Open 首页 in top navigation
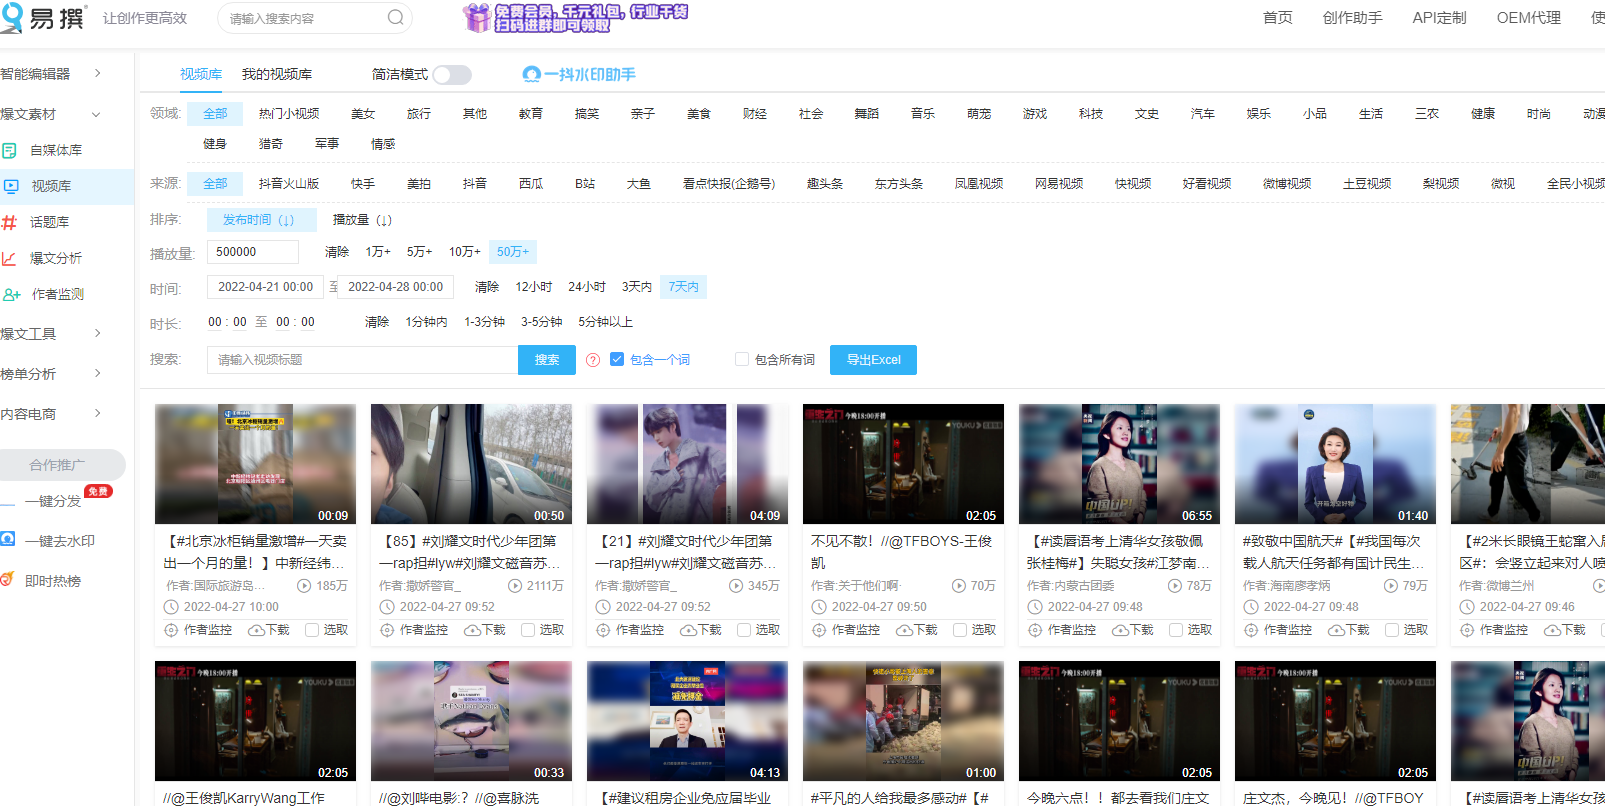This screenshot has height=806, width=1605. (x=1278, y=18)
